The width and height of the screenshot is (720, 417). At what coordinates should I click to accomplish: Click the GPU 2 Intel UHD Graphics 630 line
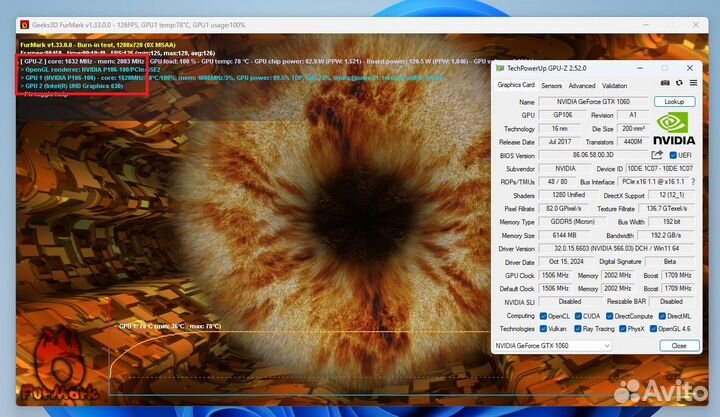click(72, 86)
